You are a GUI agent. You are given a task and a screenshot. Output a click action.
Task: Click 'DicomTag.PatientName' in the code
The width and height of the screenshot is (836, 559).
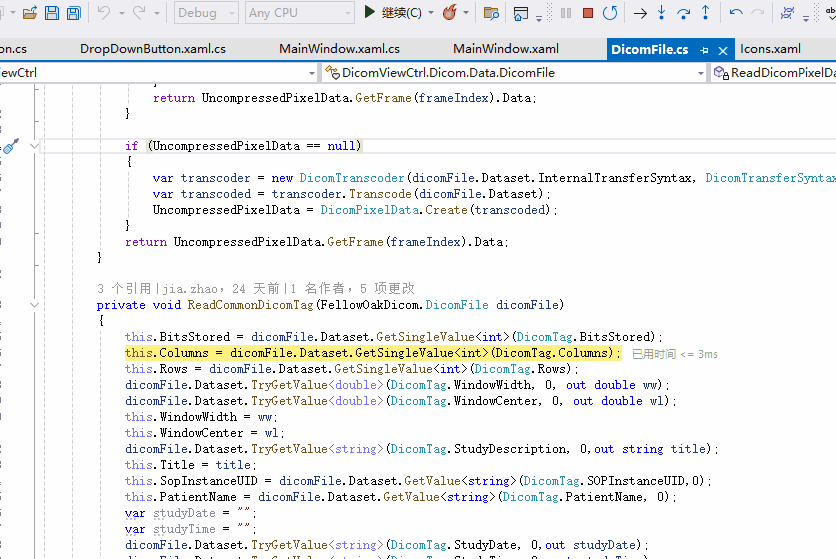coord(573,497)
